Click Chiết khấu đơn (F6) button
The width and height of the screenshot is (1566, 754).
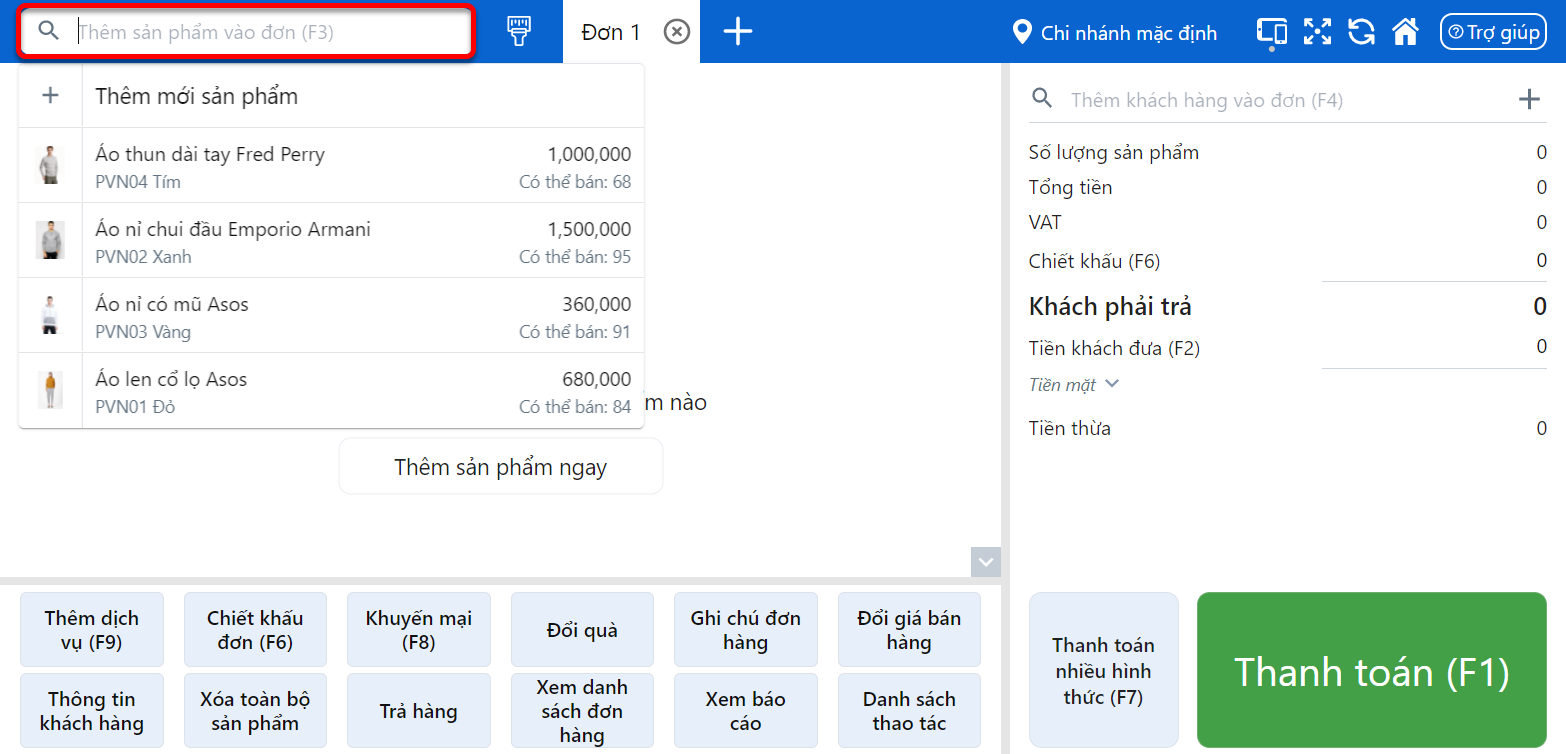tap(255, 630)
